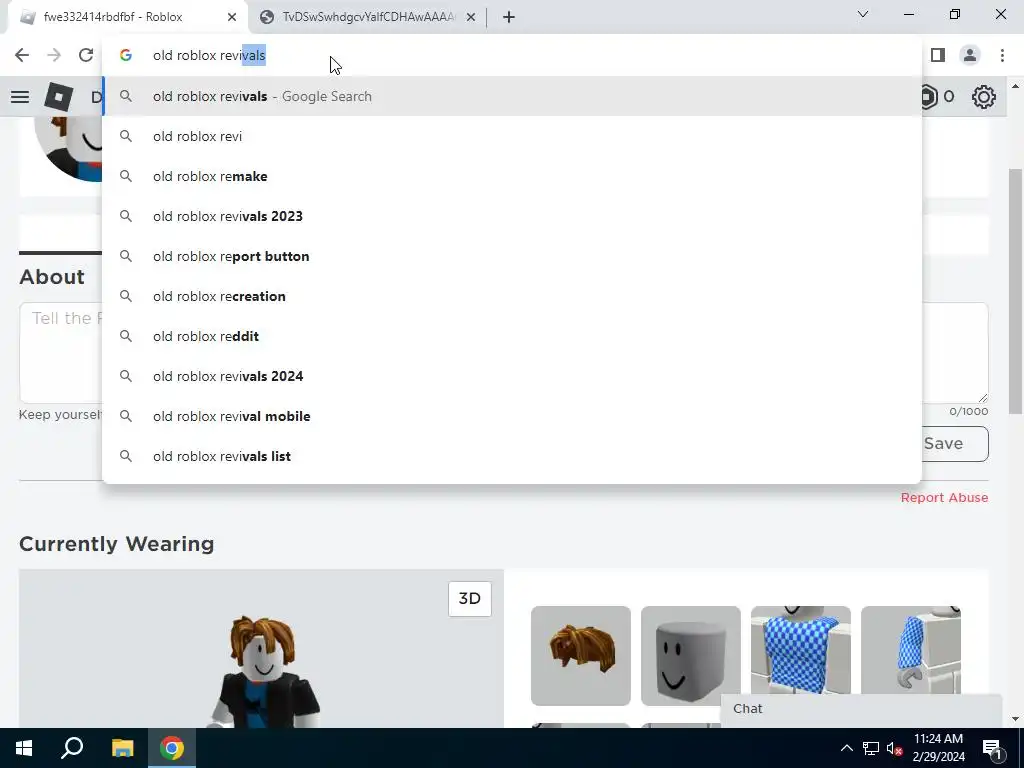Select the 'old roblox revivals 2024' suggestion

coord(512,376)
